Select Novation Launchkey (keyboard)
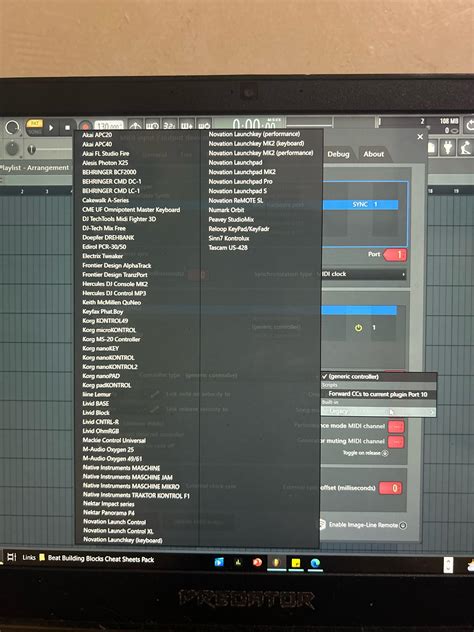474x632 pixels. [x=123, y=540]
